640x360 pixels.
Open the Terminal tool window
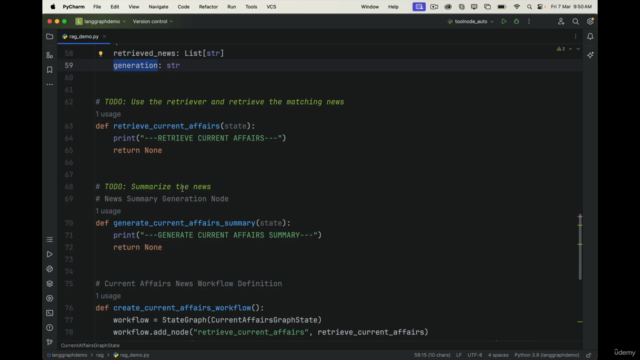pos(49,313)
